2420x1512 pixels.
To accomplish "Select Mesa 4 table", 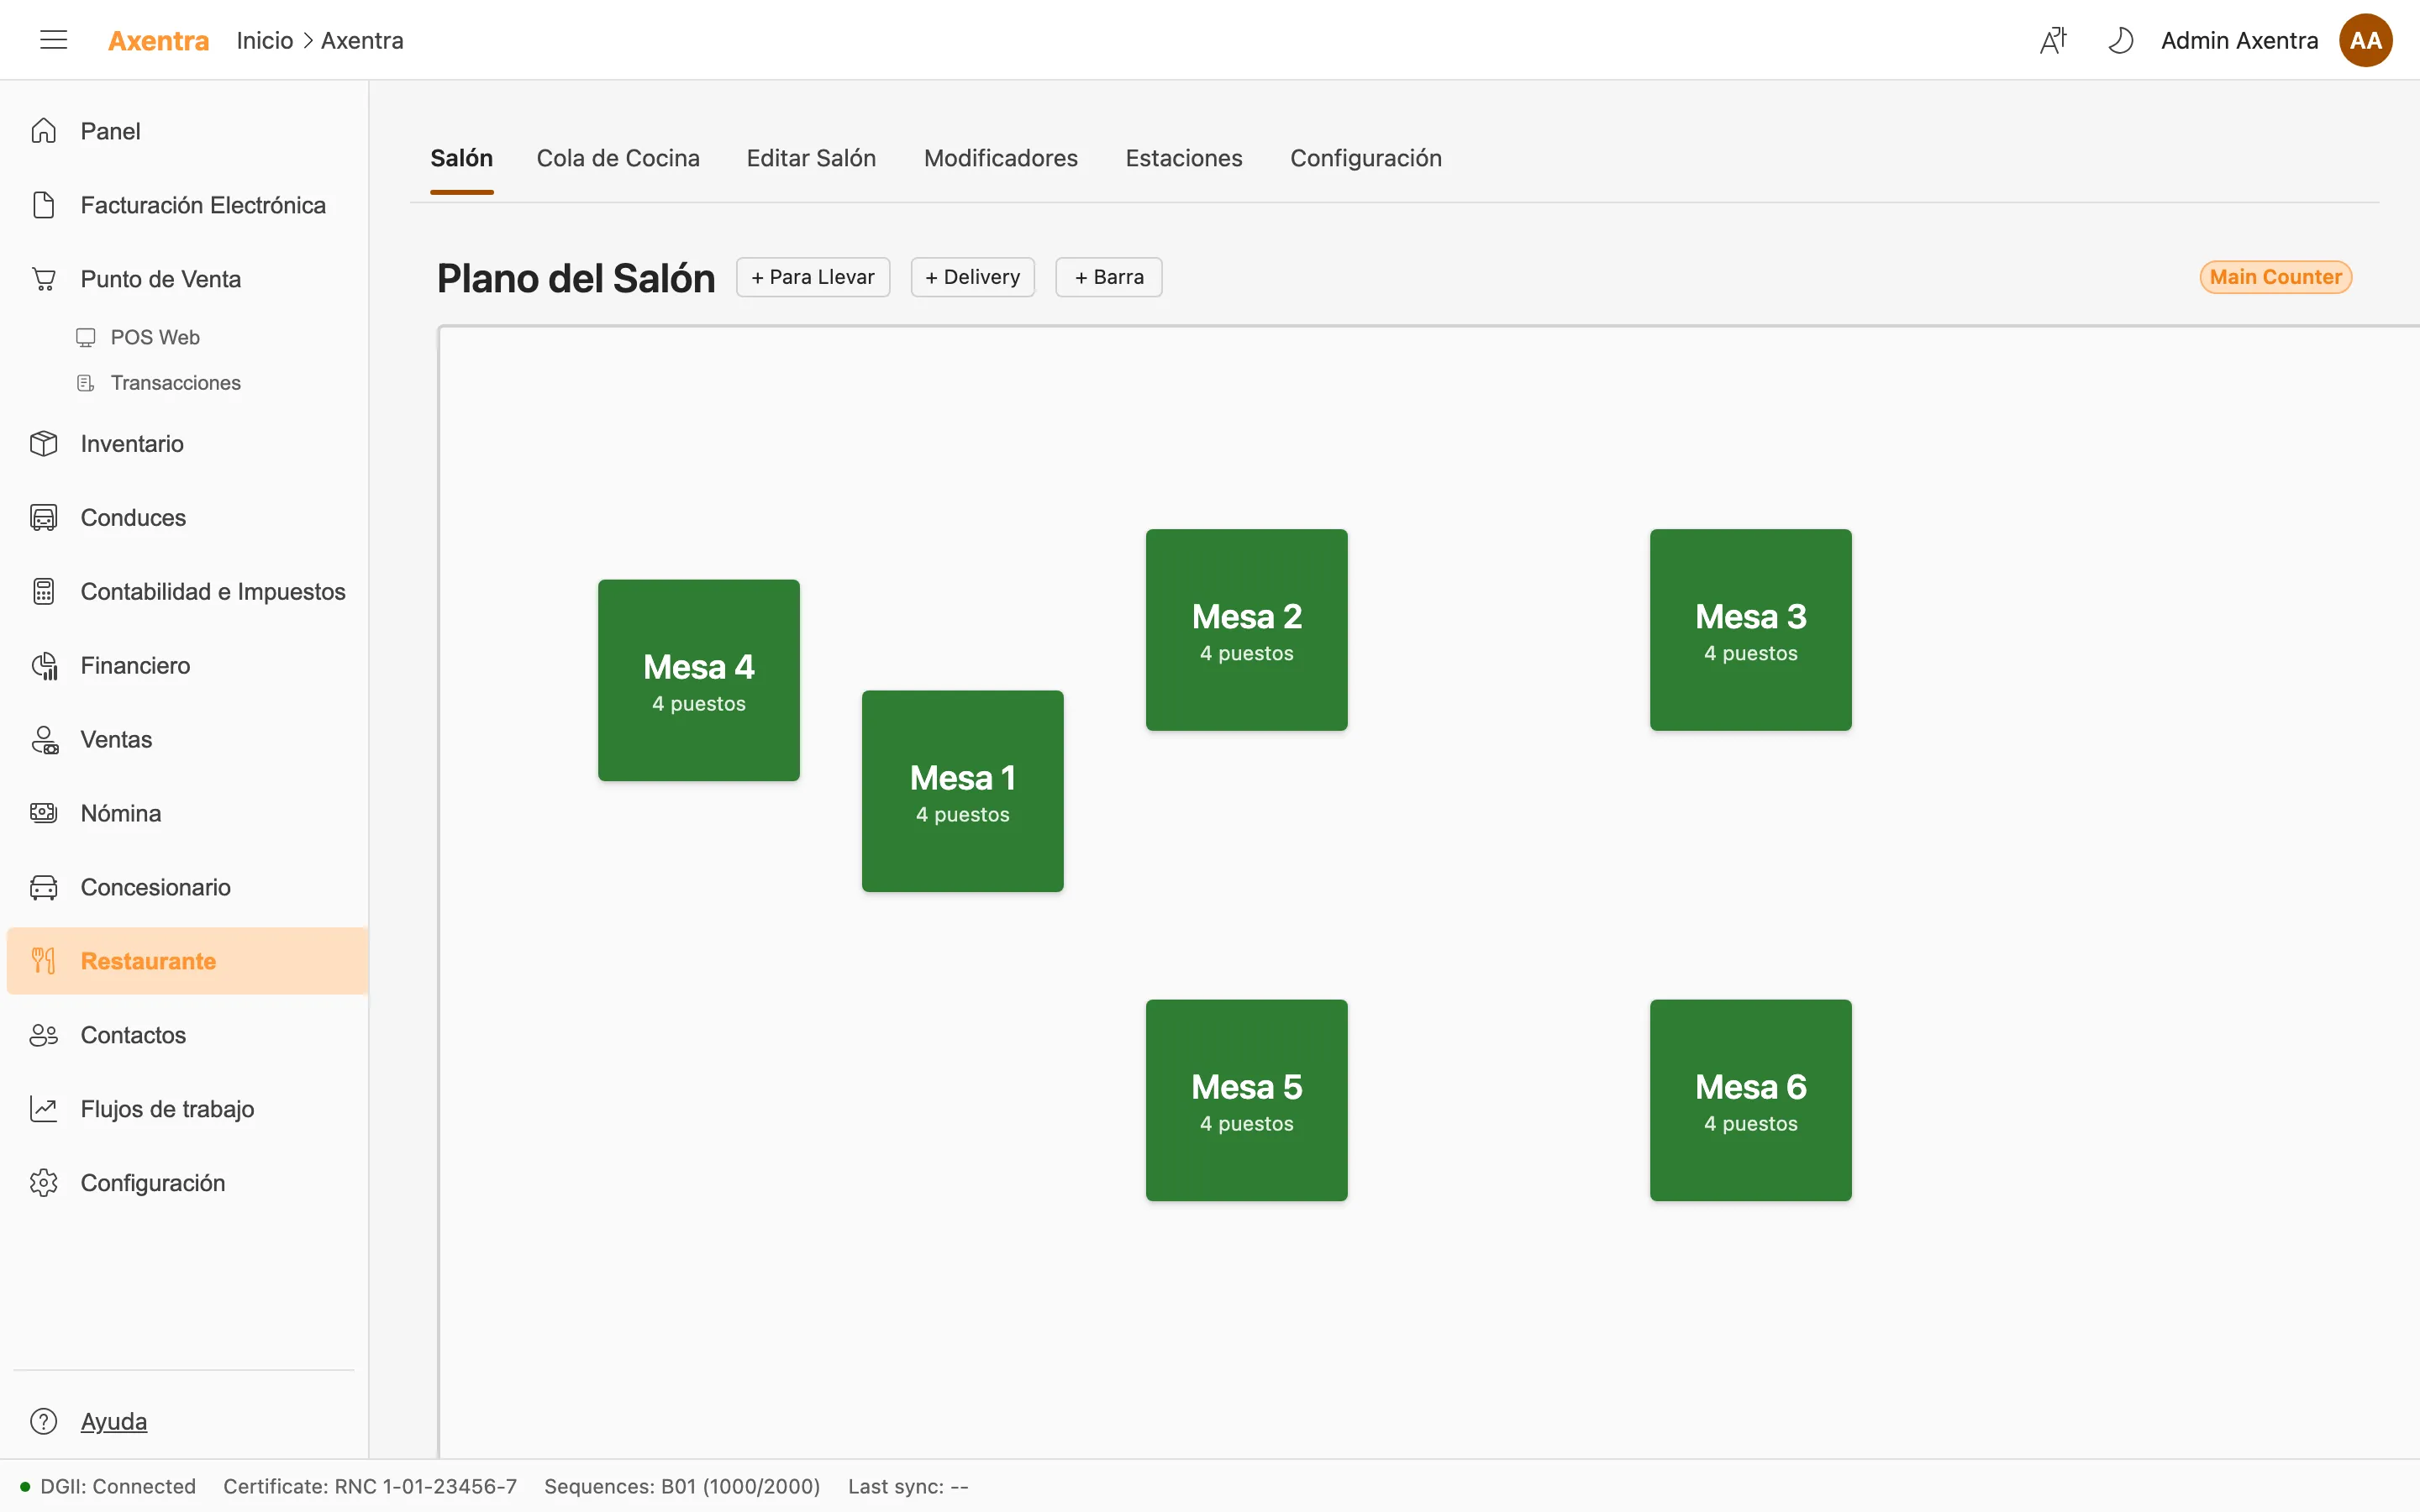I will coord(698,680).
